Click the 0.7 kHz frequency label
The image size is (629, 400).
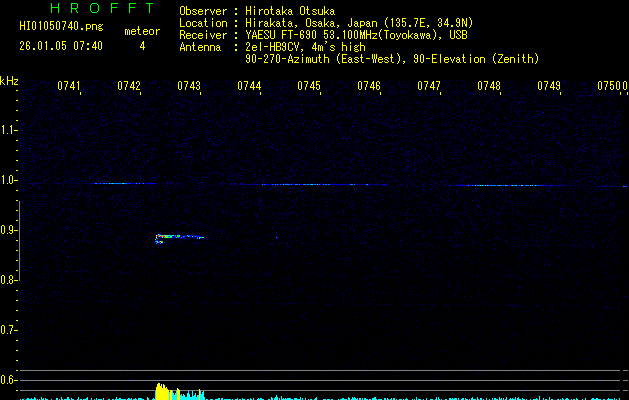point(9,330)
